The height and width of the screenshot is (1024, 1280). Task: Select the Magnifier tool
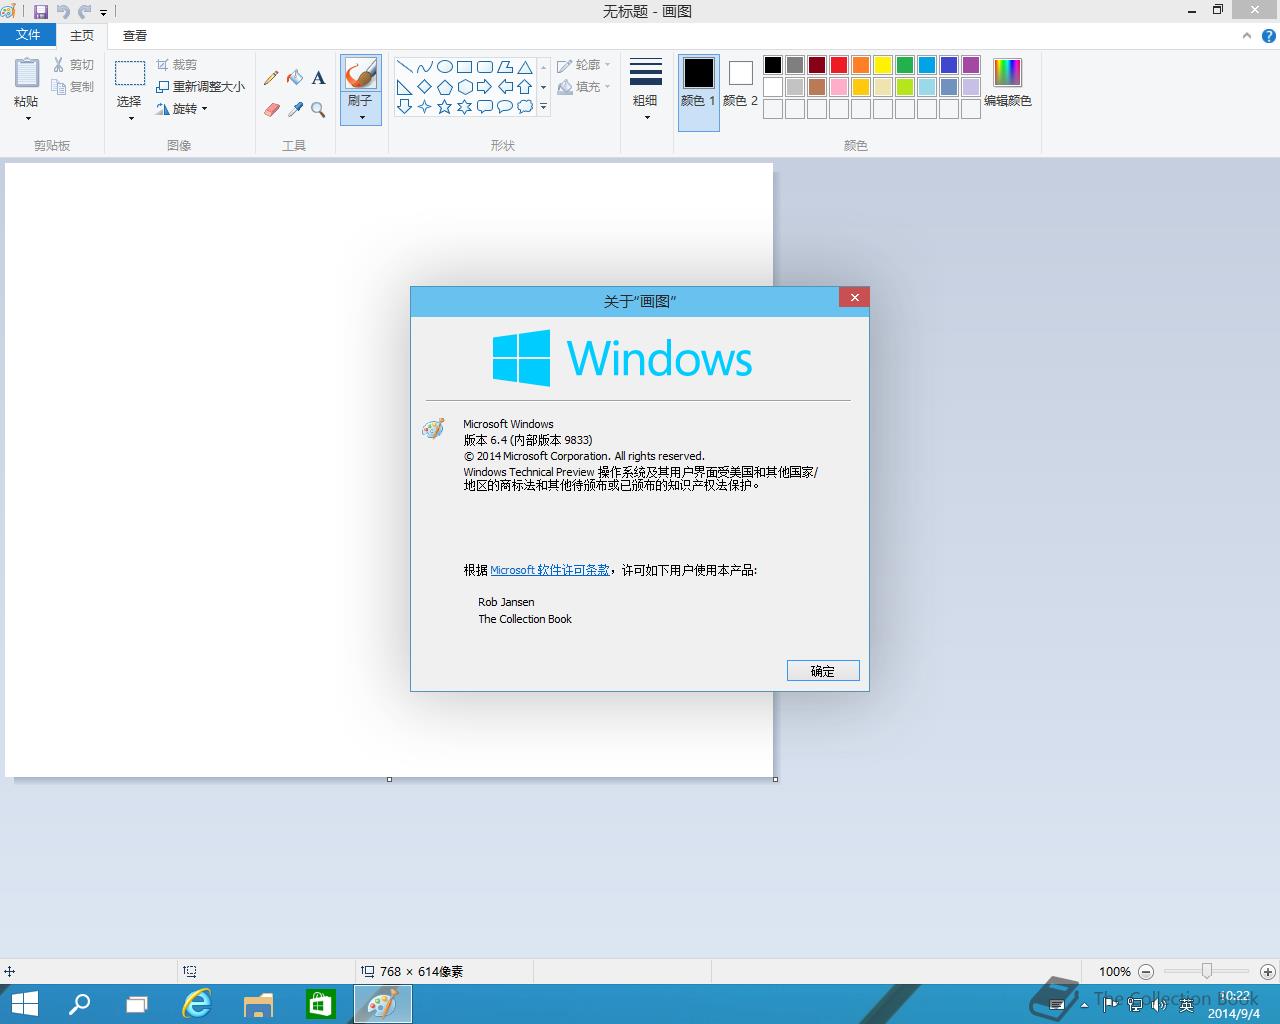tap(318, 109)
